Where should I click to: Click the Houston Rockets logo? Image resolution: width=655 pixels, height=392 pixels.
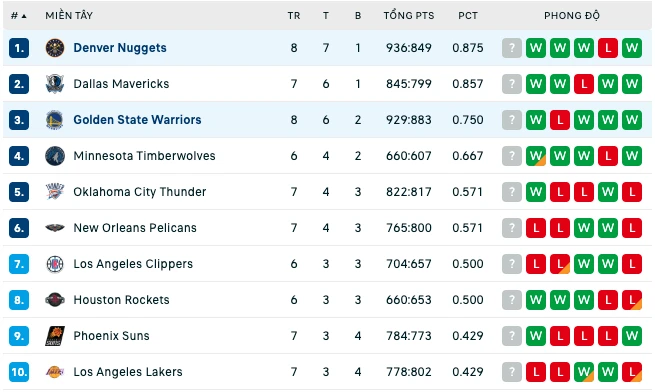[x=55, y=300]
